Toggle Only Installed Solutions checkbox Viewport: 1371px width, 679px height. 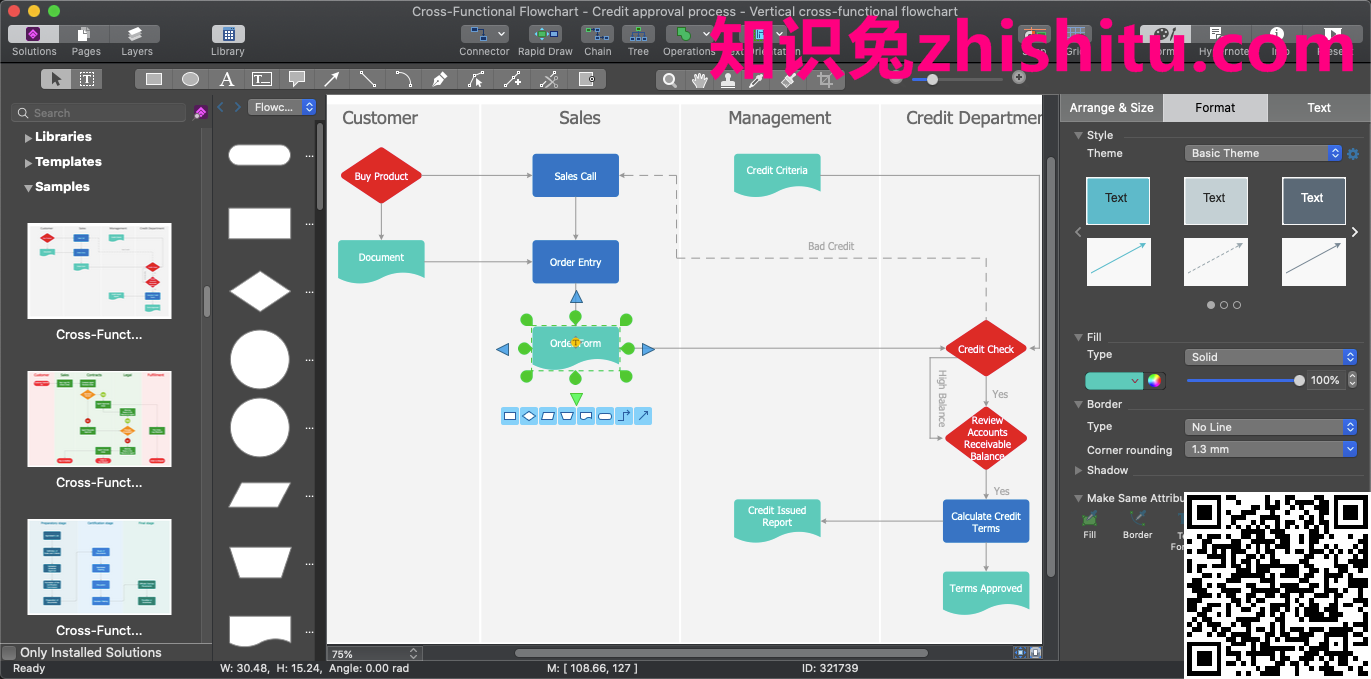(9, 653)
